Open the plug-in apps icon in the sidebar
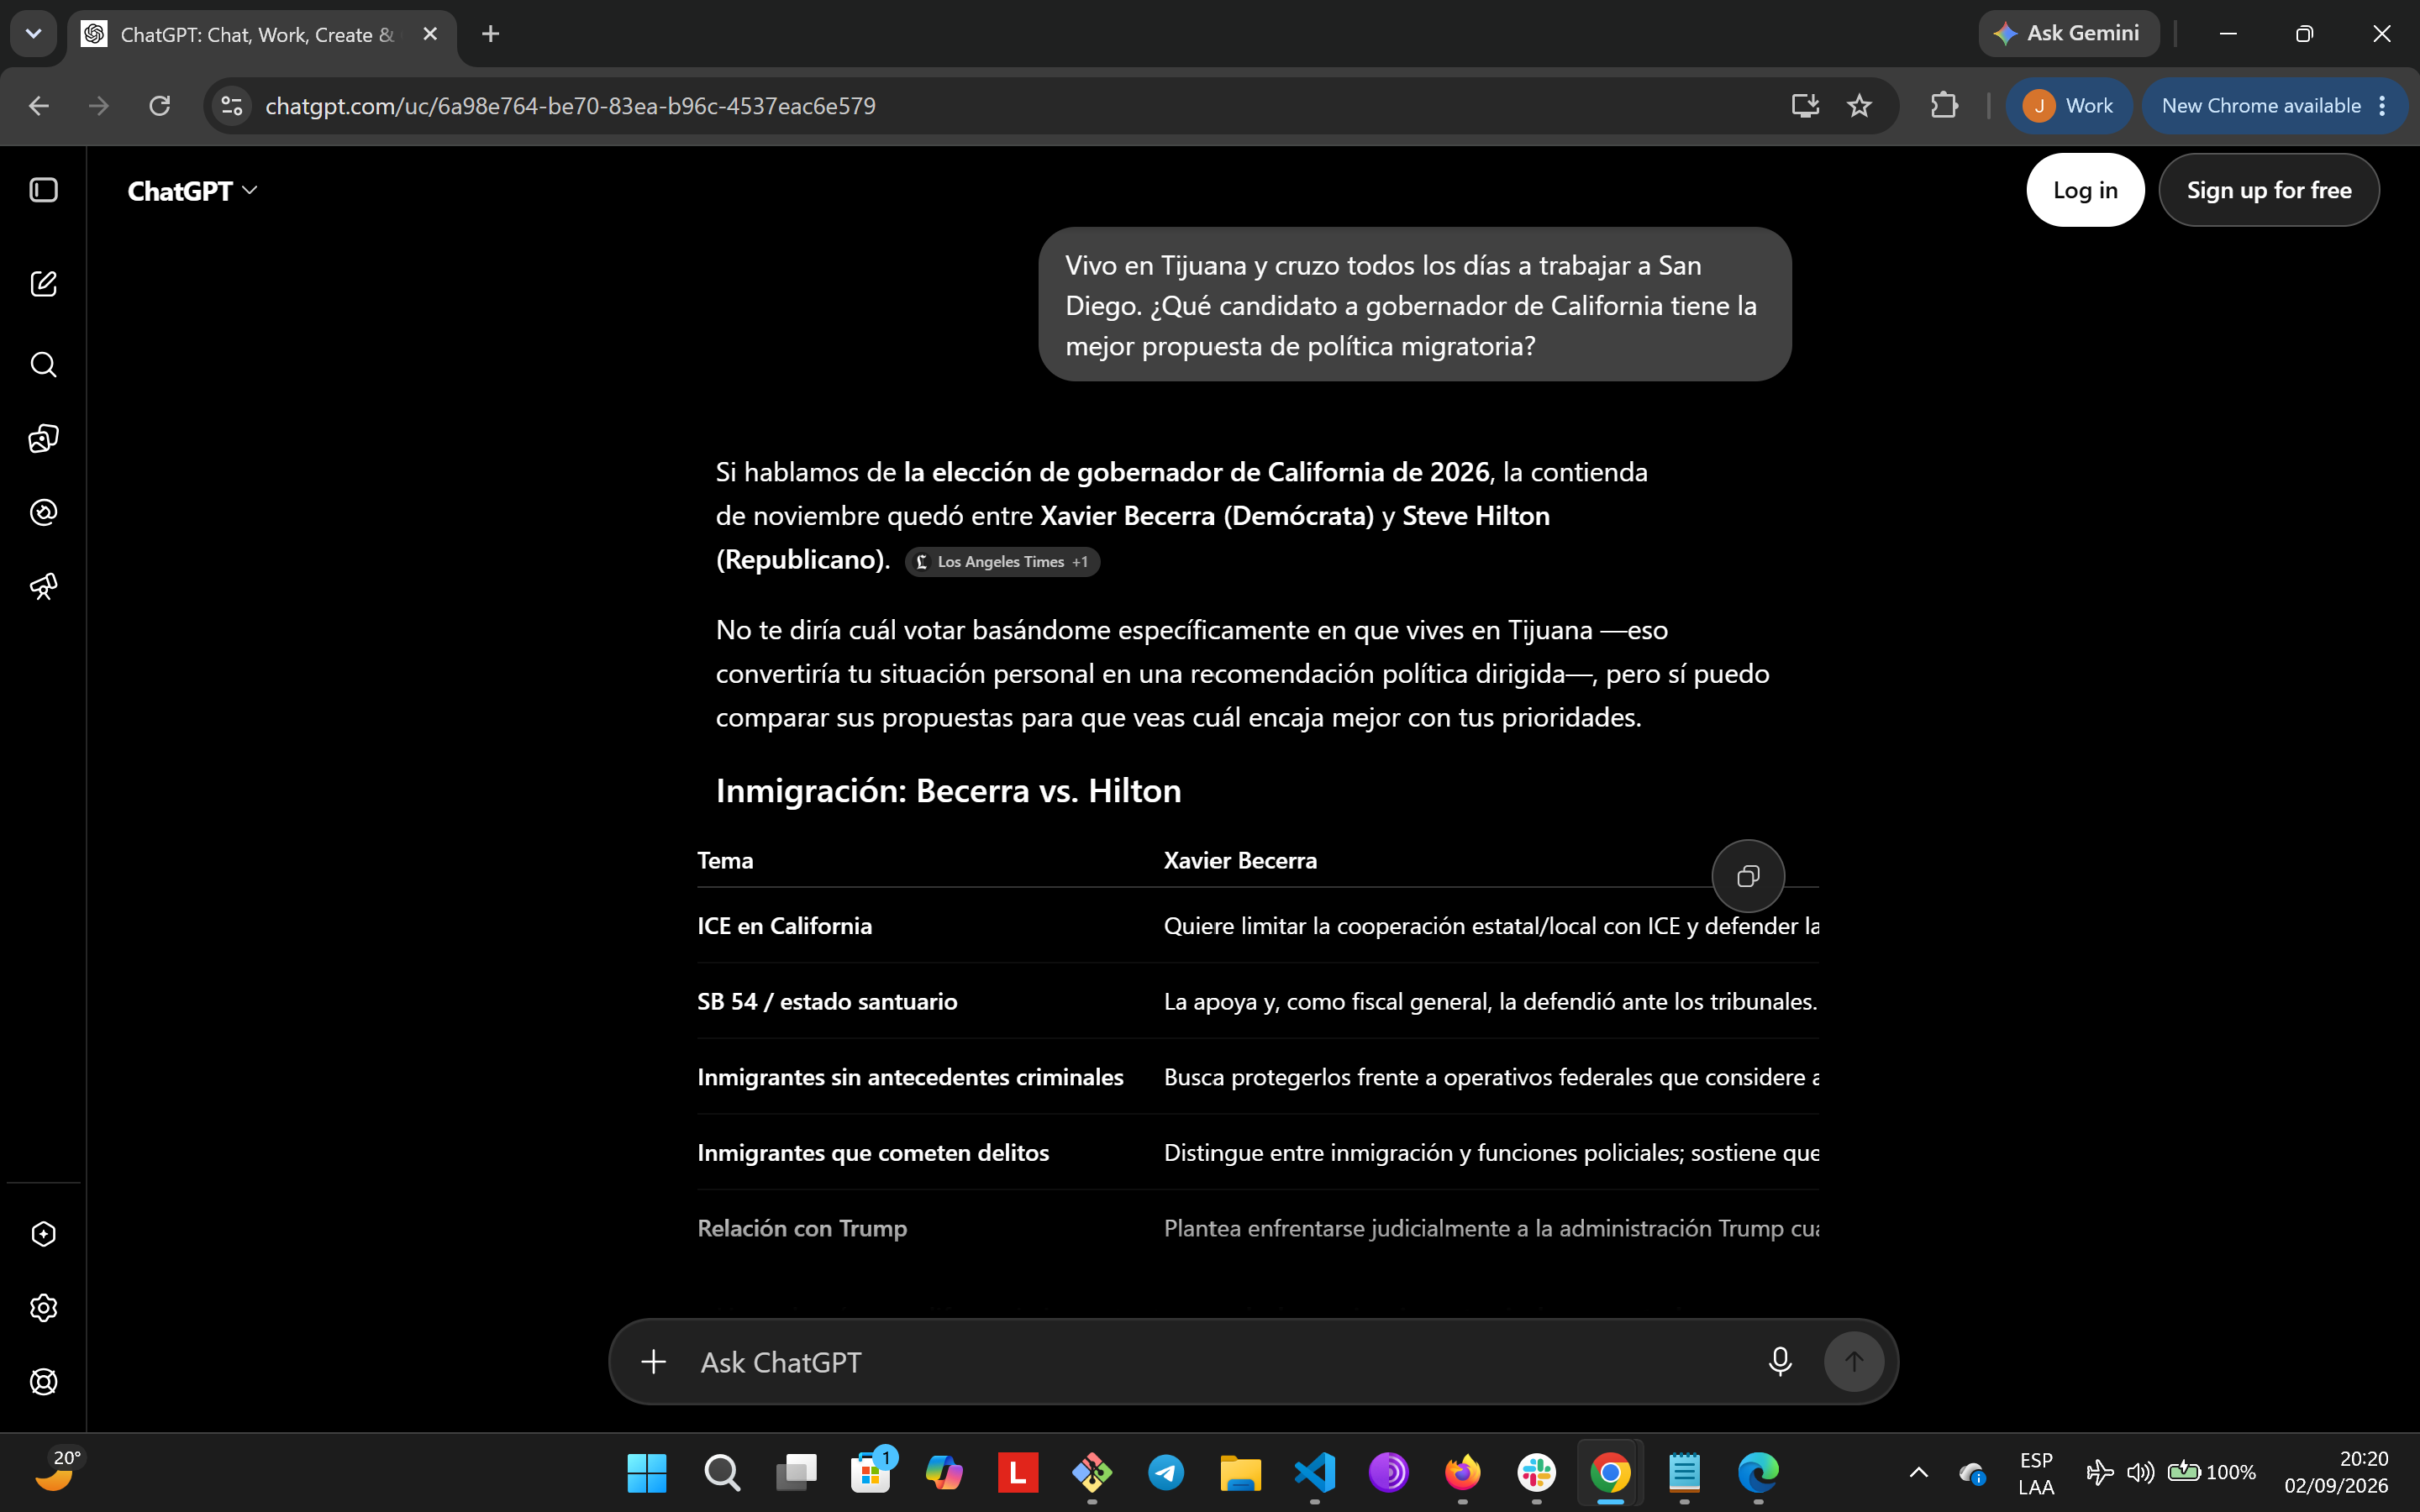Image resolution: width=2420 pixels, height=1512 pixels. (x=44, y=512)
